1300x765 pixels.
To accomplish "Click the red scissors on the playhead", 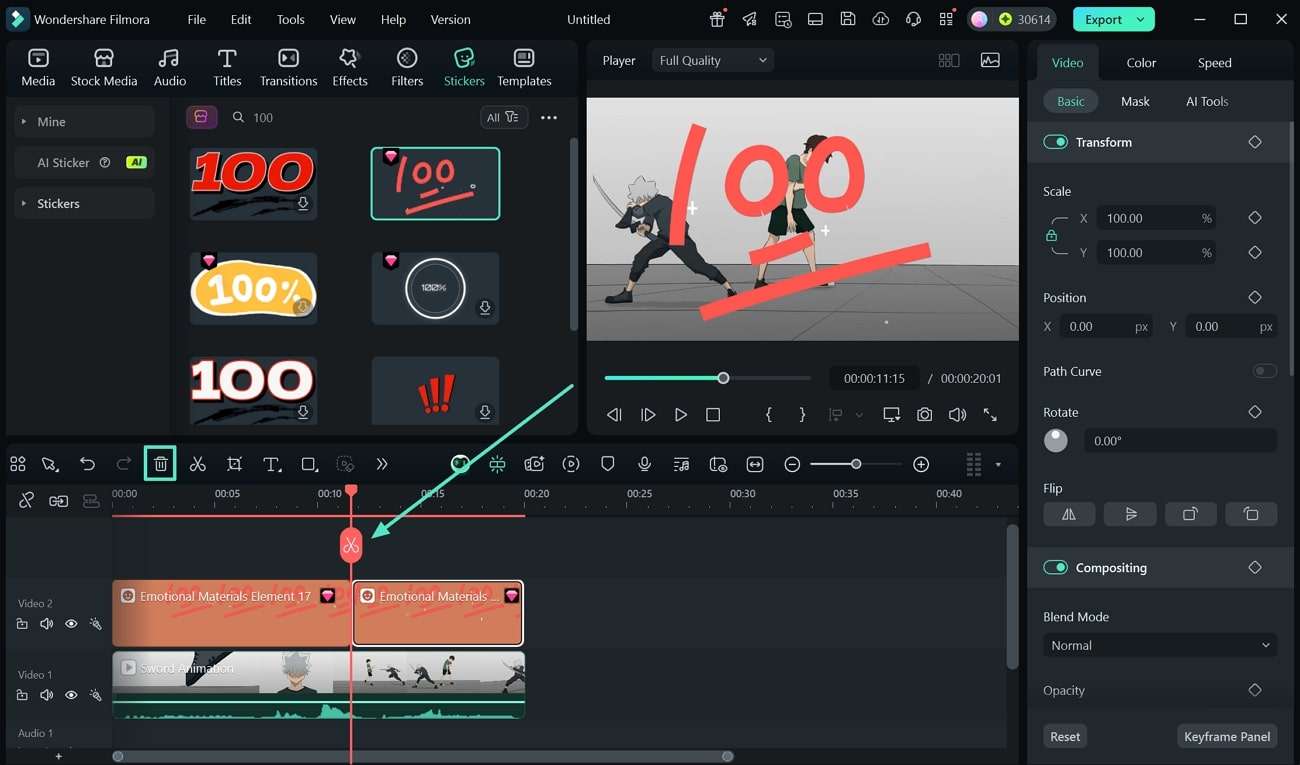I will pos(351,545).
